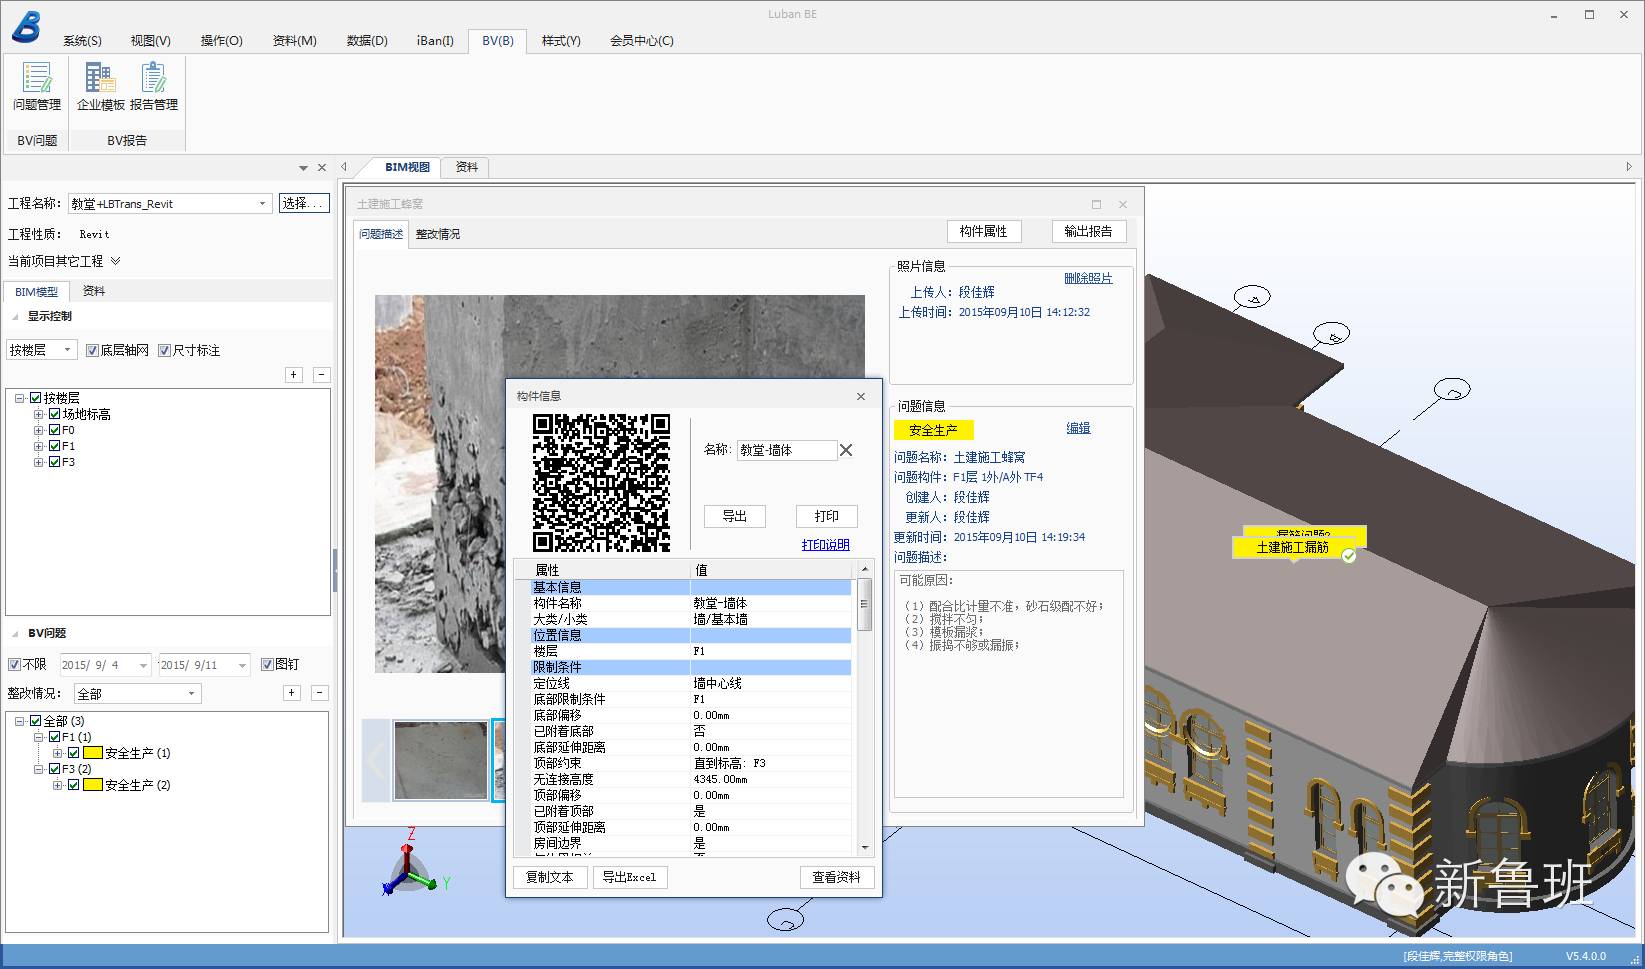The height and width of the screenshot is (969, 1645).
Task: Switch to 资料 tab next to BIM视图
Action: [467, 167]
